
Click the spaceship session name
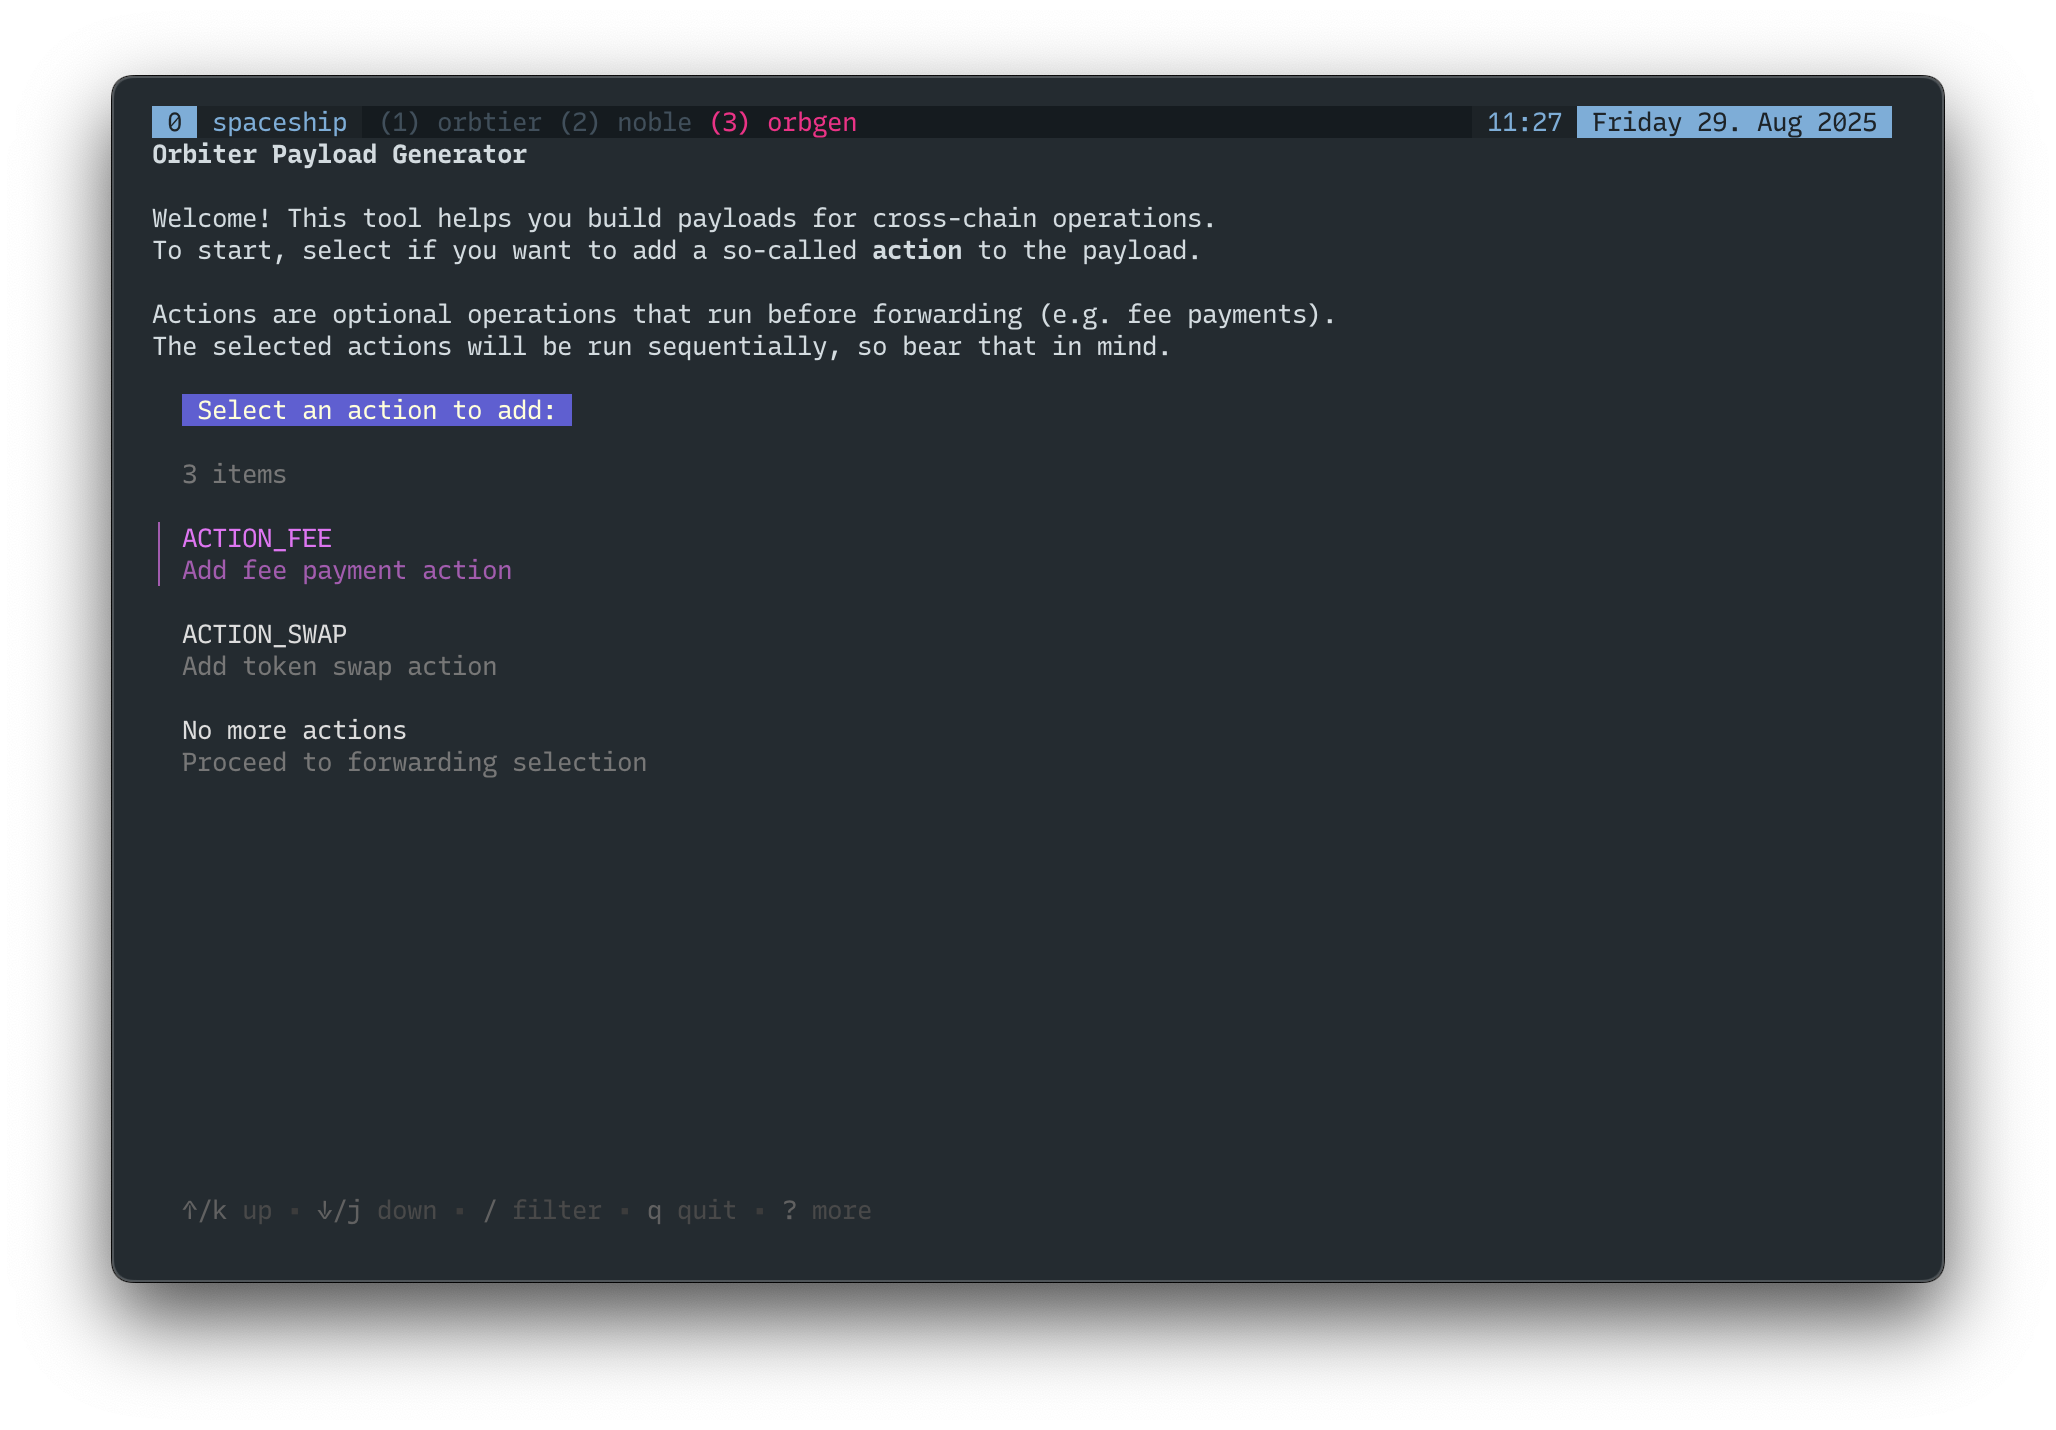[279, 122]
